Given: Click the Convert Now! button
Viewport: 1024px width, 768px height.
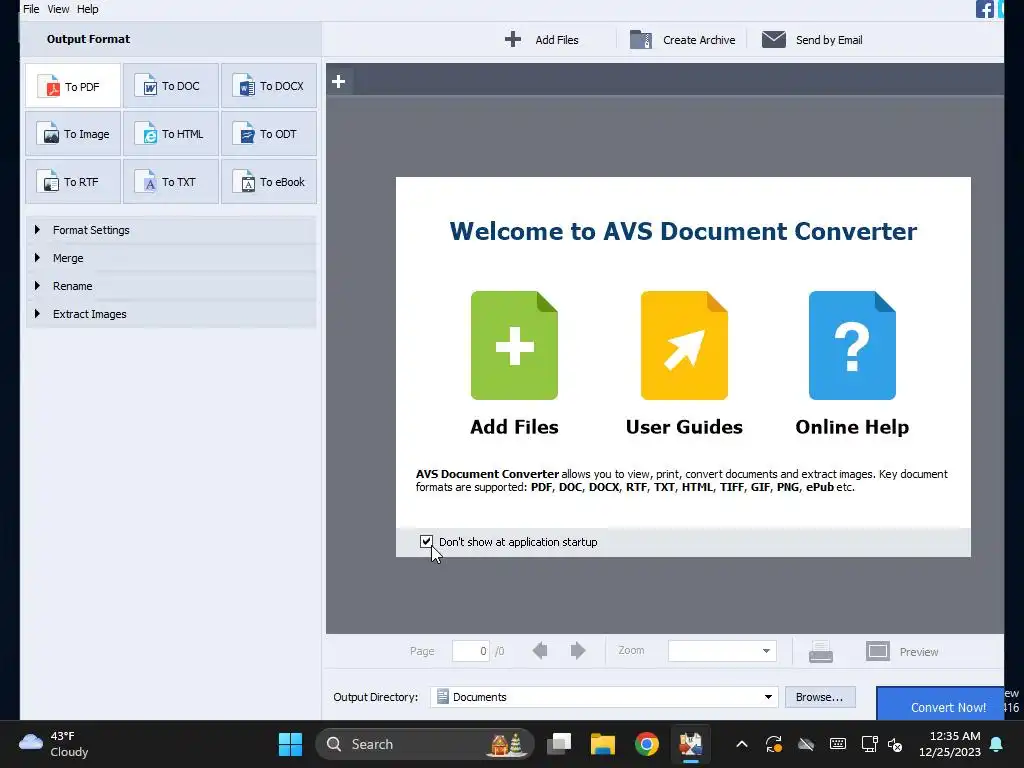Looking at the screenshot, I should pos(940,704).
